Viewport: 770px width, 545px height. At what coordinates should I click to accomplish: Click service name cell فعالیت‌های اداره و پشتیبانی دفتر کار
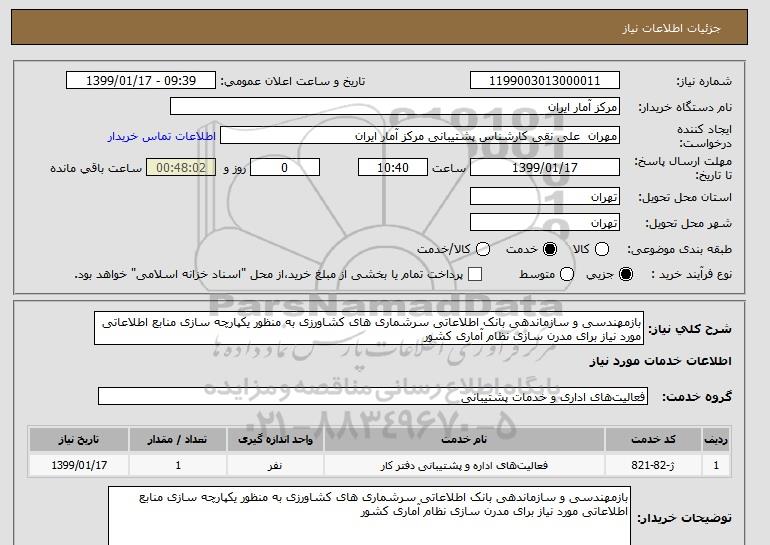click(x=464, y=465)
